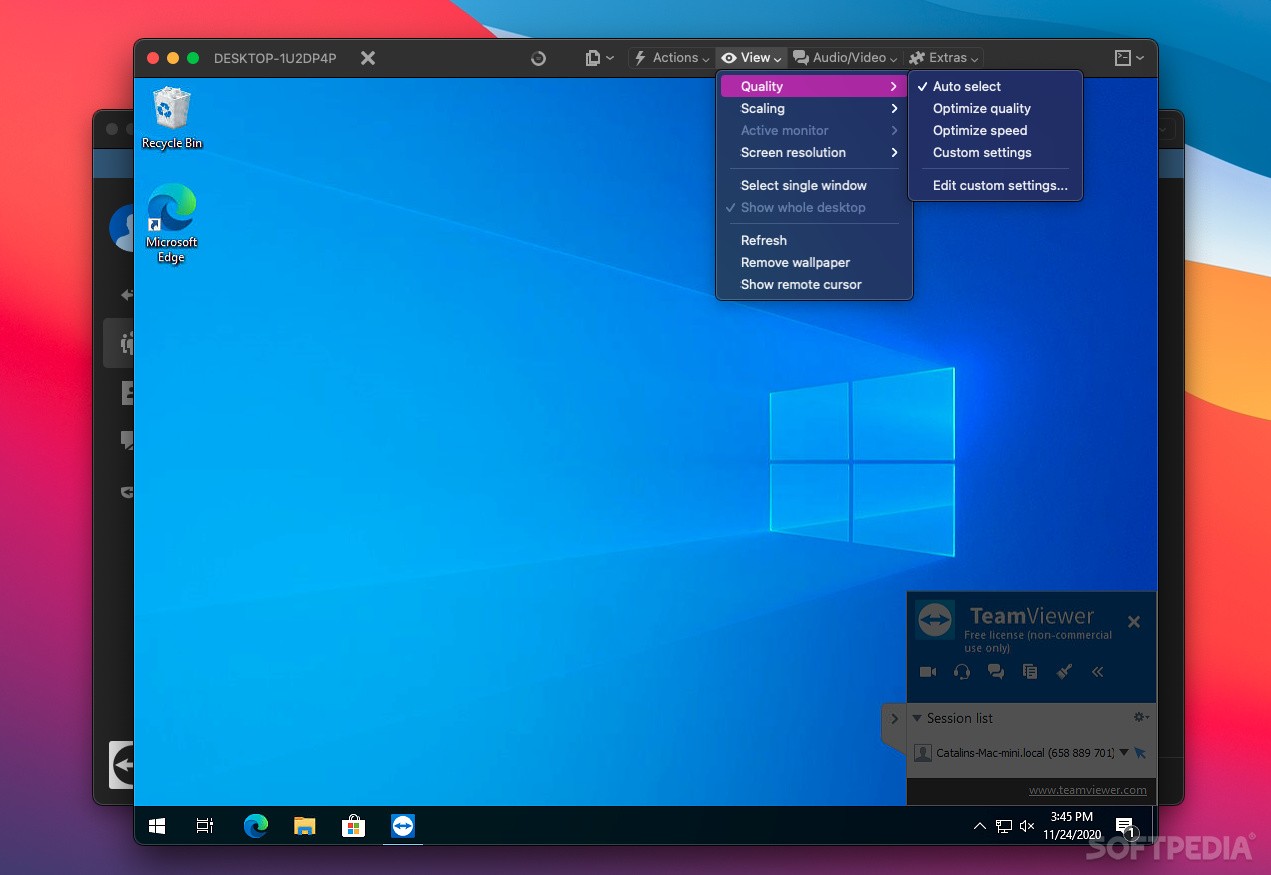Show hidden system tray icons
1271x875 pixels.
click(x=979, y=826)
